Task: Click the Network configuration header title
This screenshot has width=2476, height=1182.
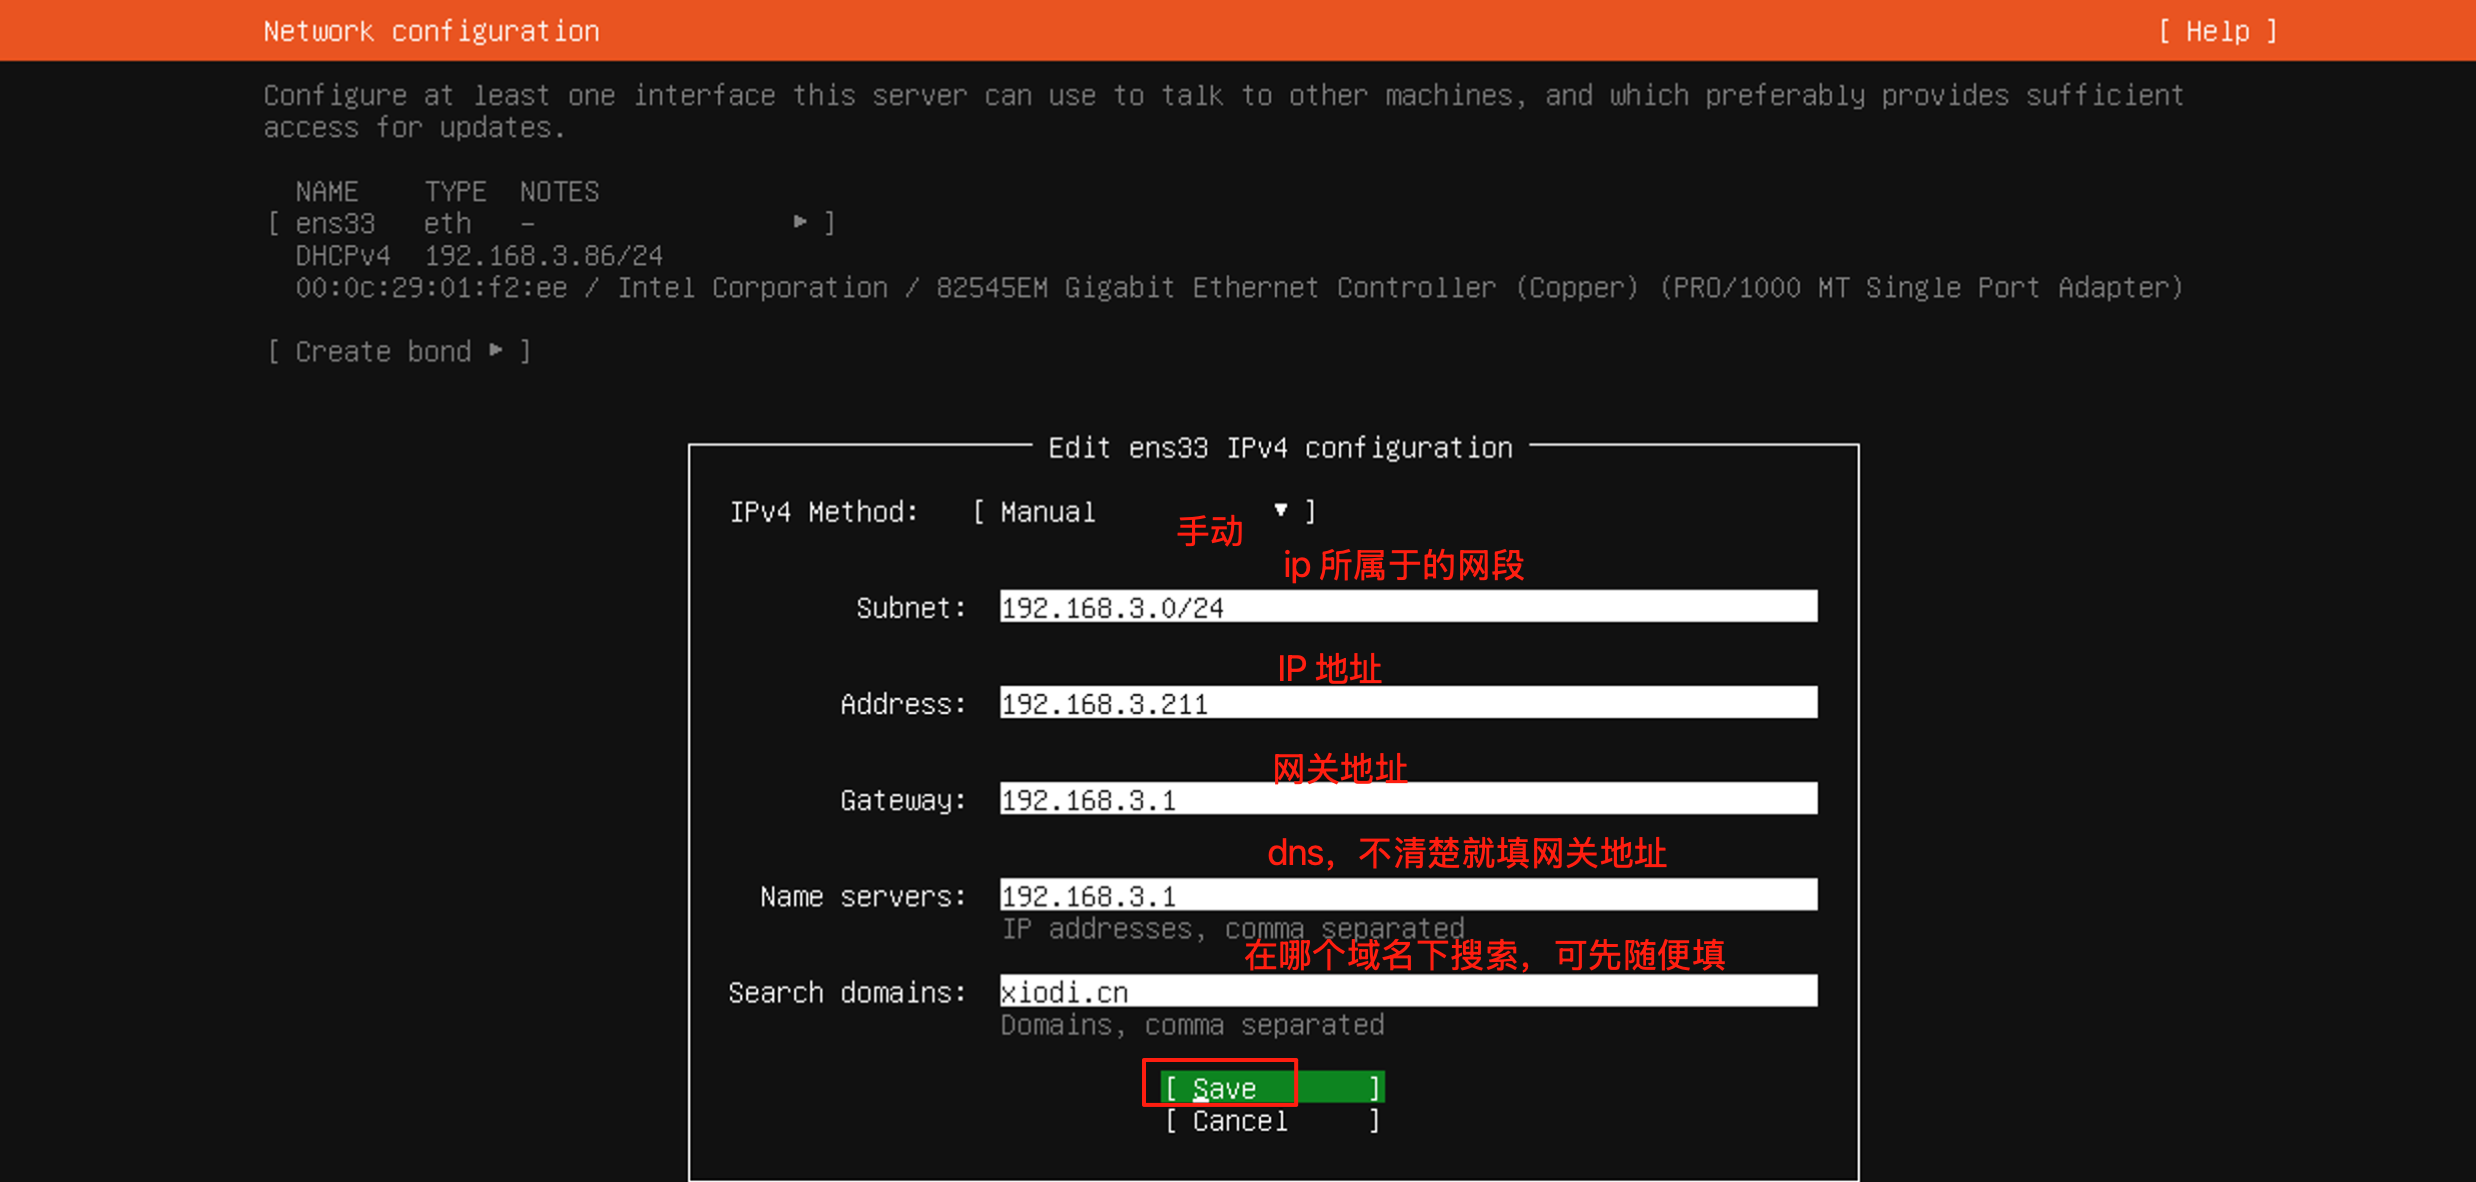Action: 431,31
